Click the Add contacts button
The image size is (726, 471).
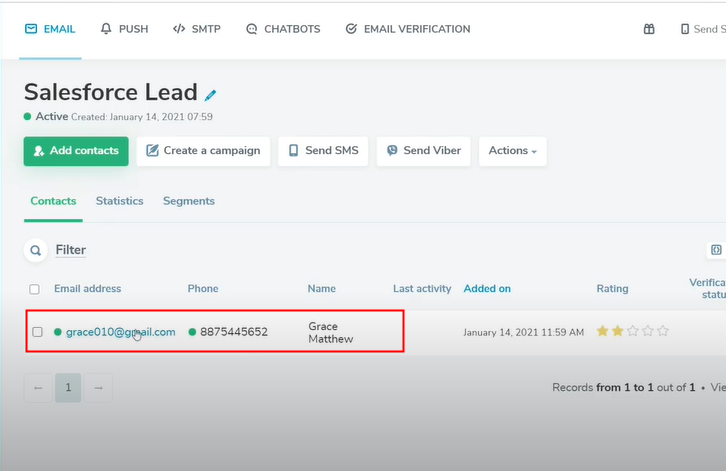click(x=76, y=151)
